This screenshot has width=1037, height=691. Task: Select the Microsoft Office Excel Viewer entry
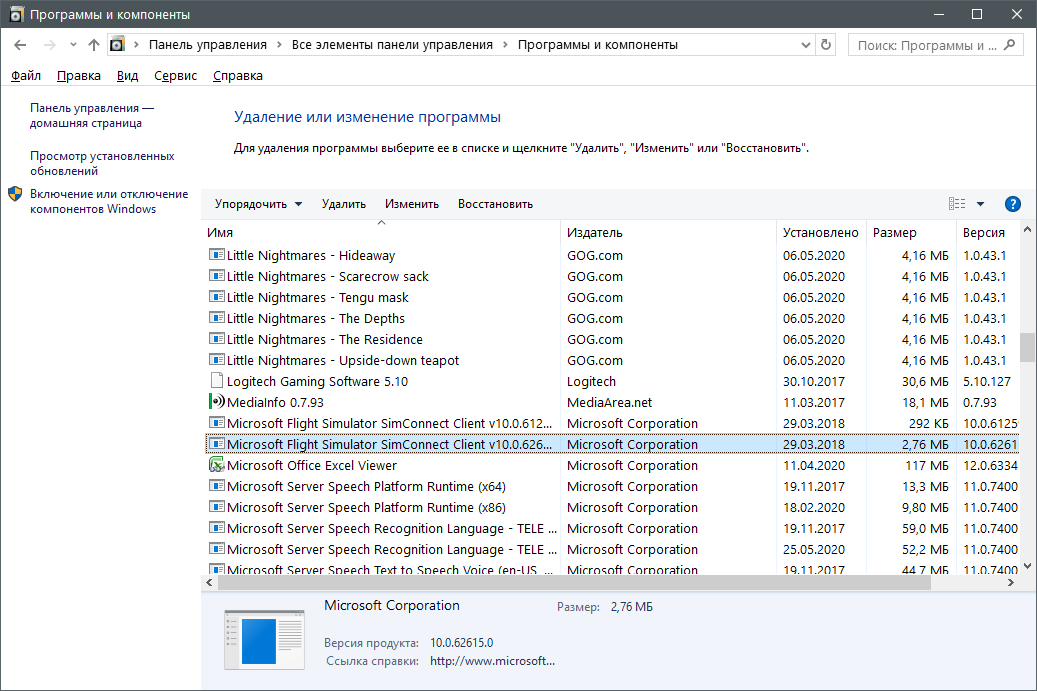[311, 465]
